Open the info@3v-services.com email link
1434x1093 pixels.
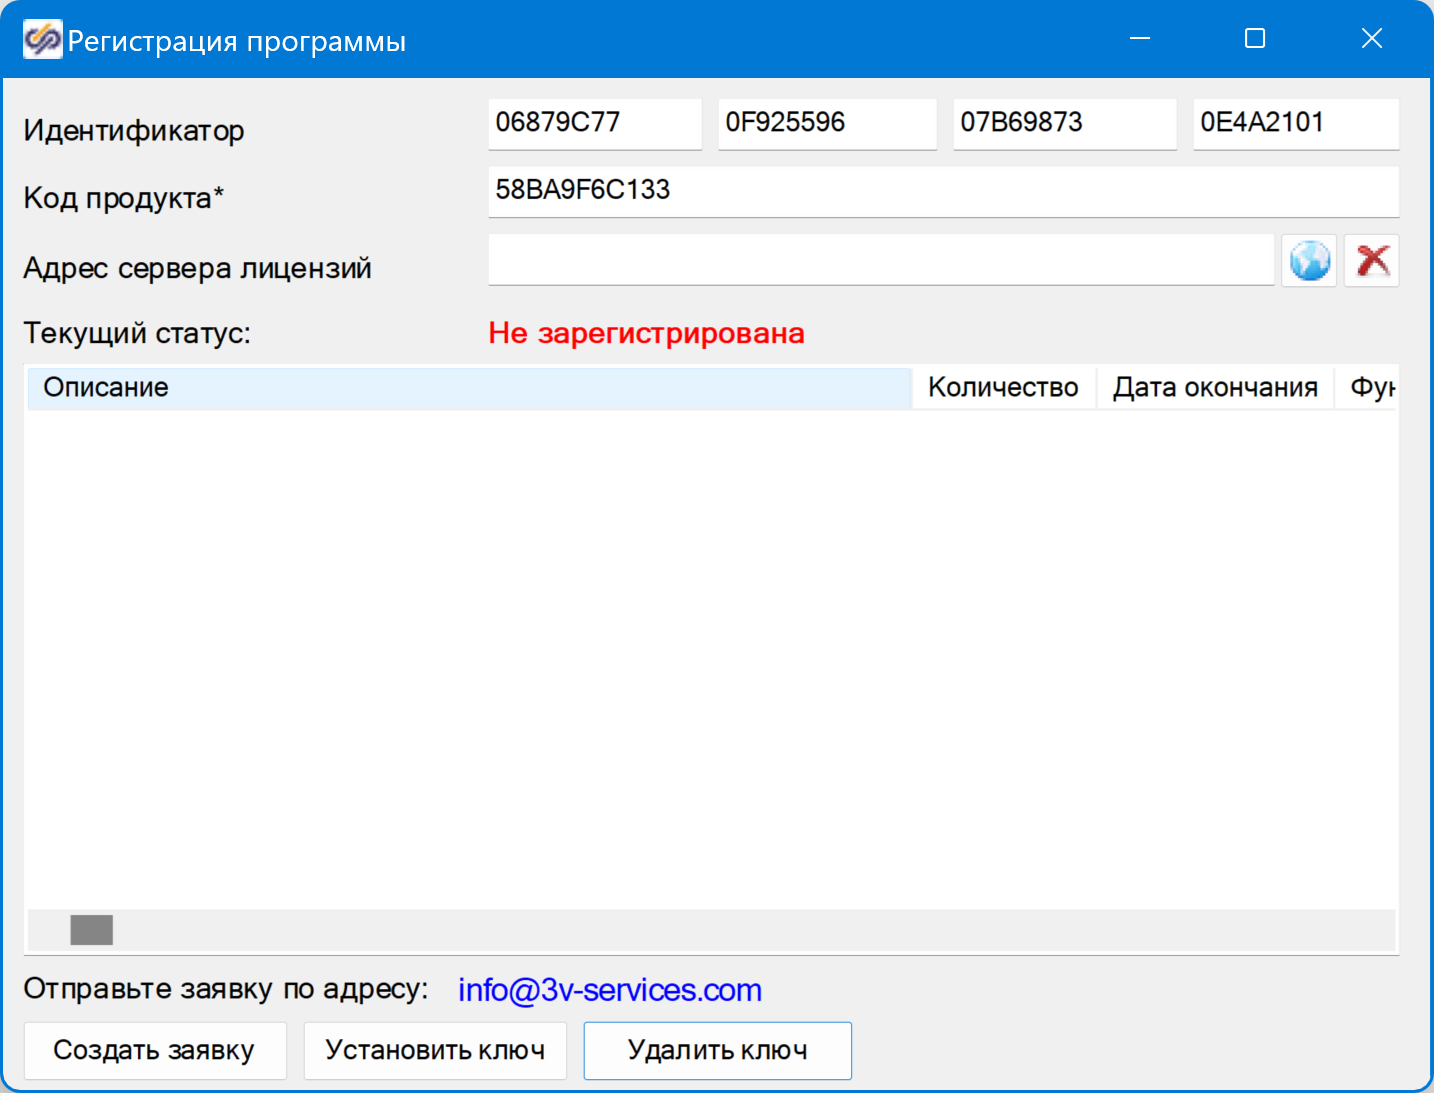click(609, 989)
